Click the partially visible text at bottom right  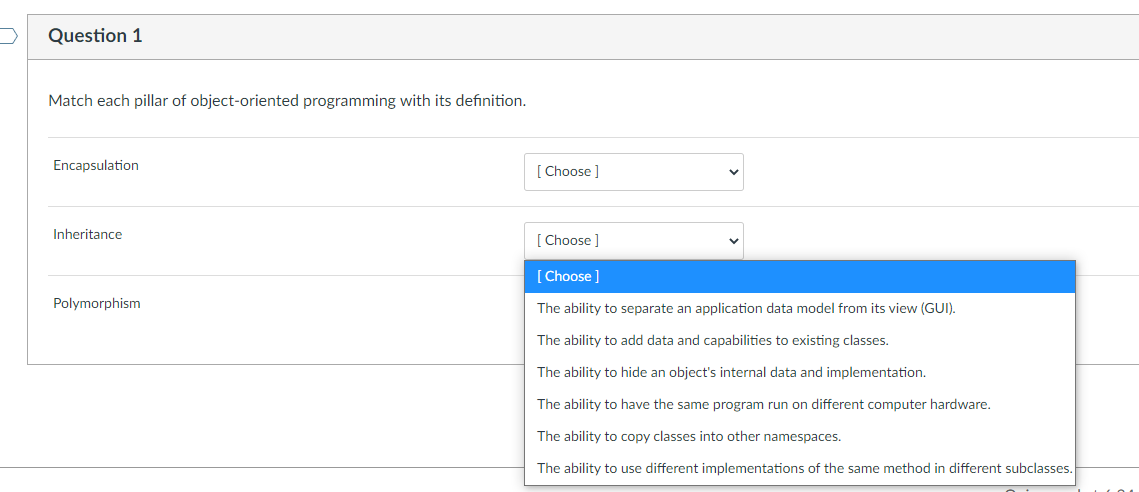(1070, 488)
